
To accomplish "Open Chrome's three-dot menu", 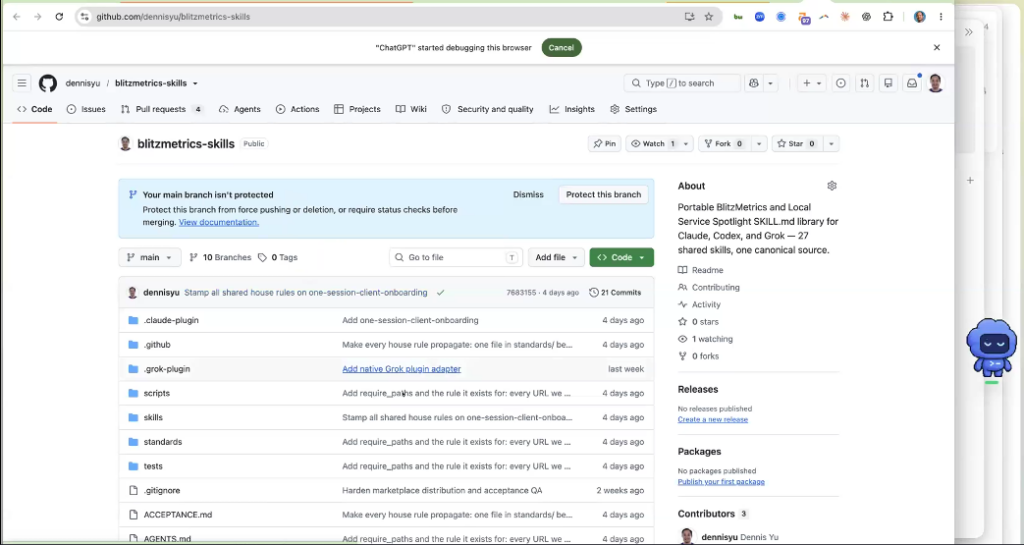I will pyautogui.click(x=940, y=16).
